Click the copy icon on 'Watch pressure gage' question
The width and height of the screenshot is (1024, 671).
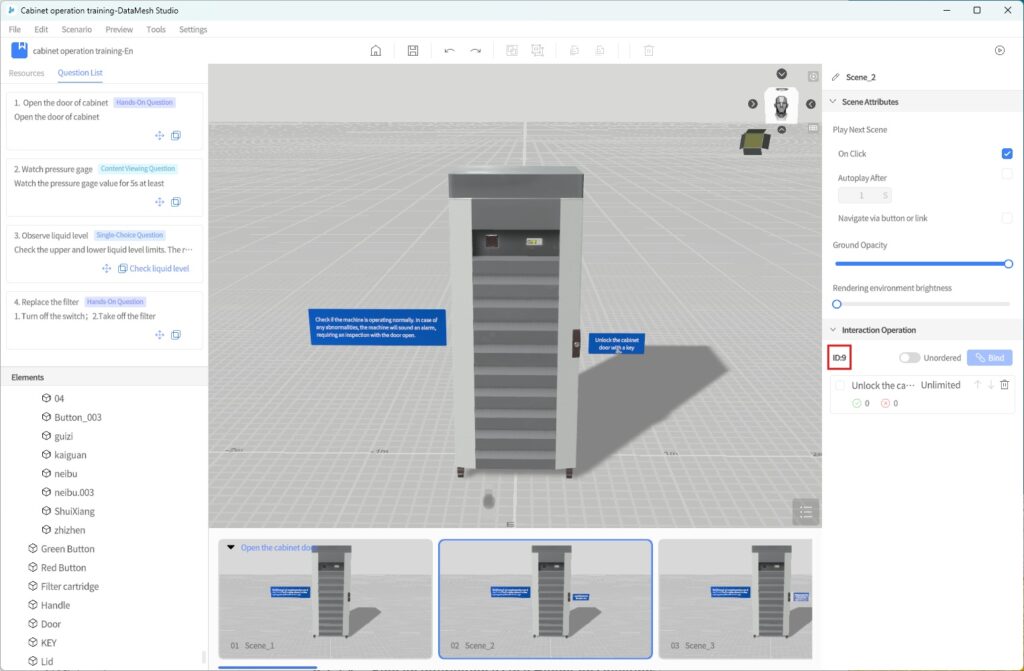coord(176,202)
